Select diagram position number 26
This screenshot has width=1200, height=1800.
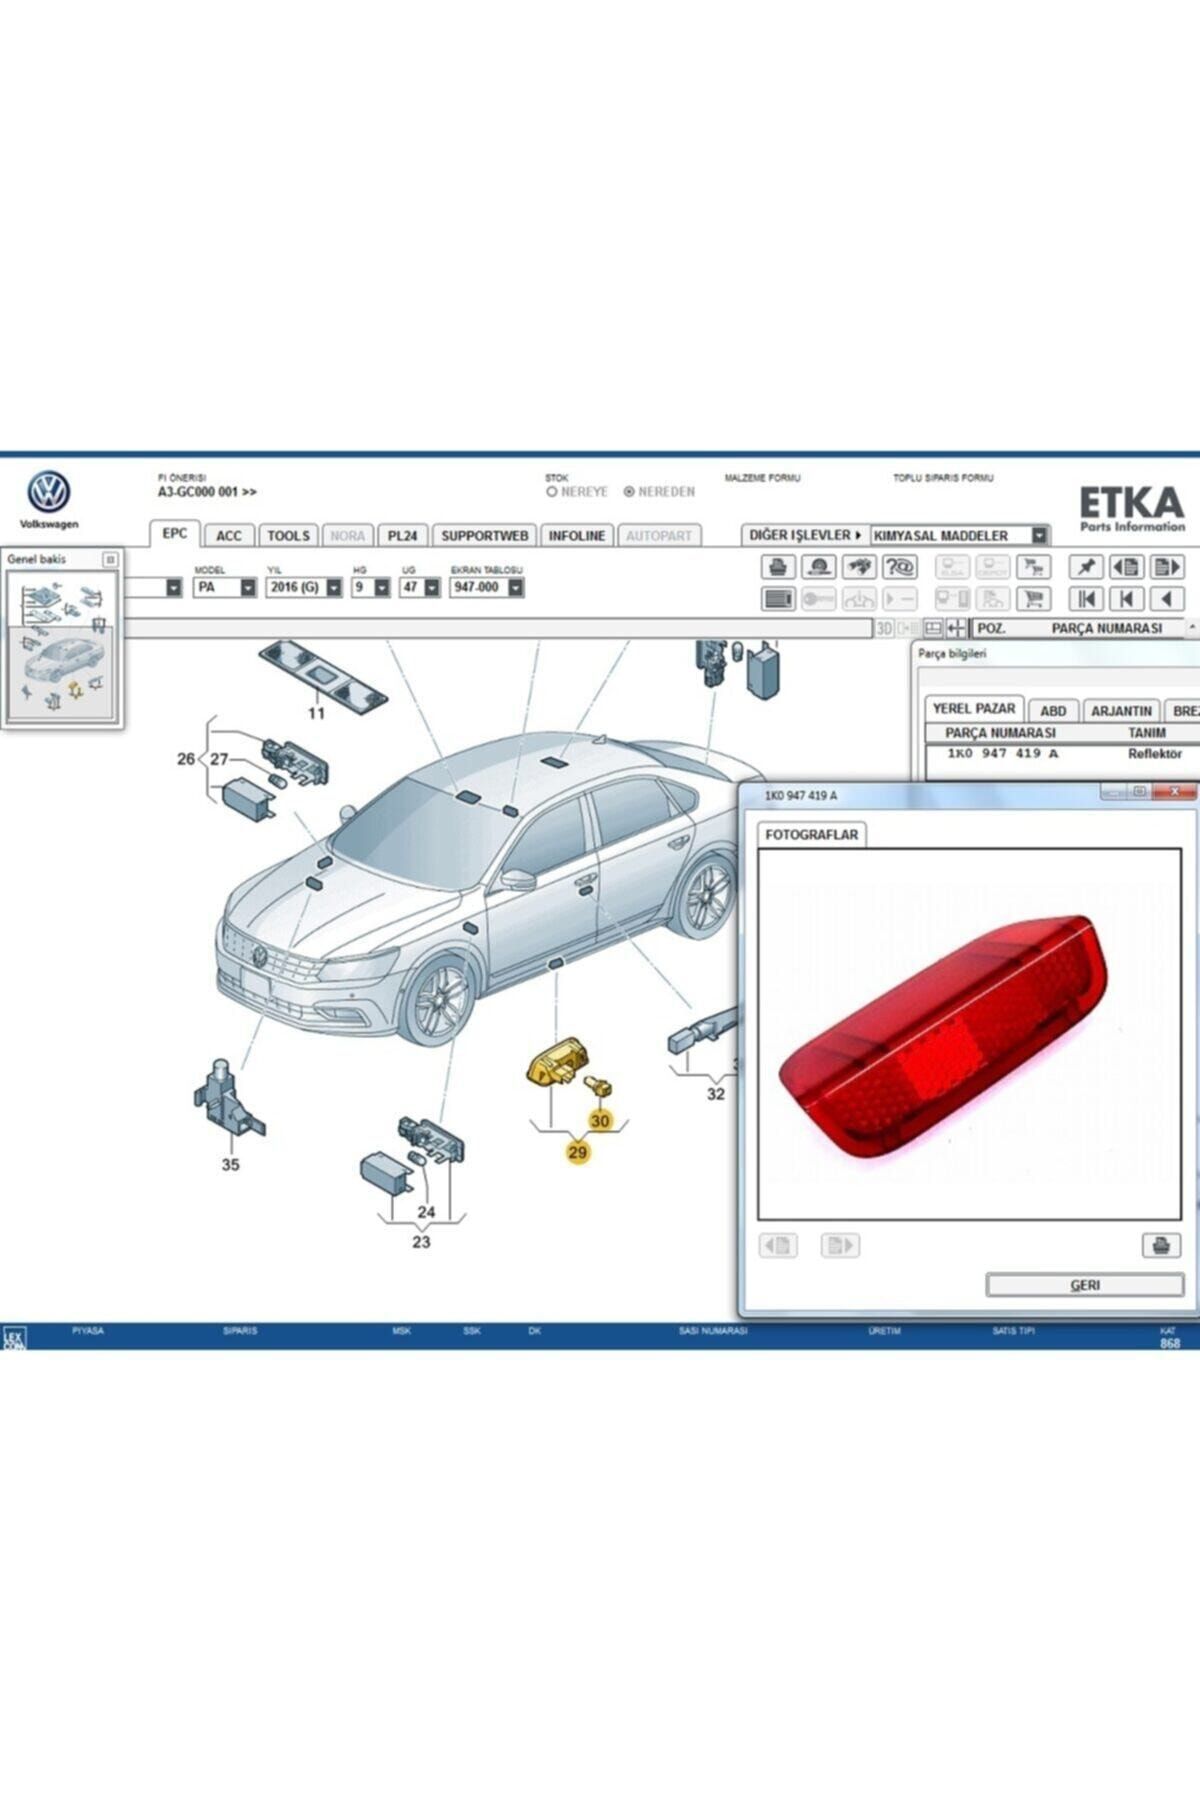click(x=186, y=759)
